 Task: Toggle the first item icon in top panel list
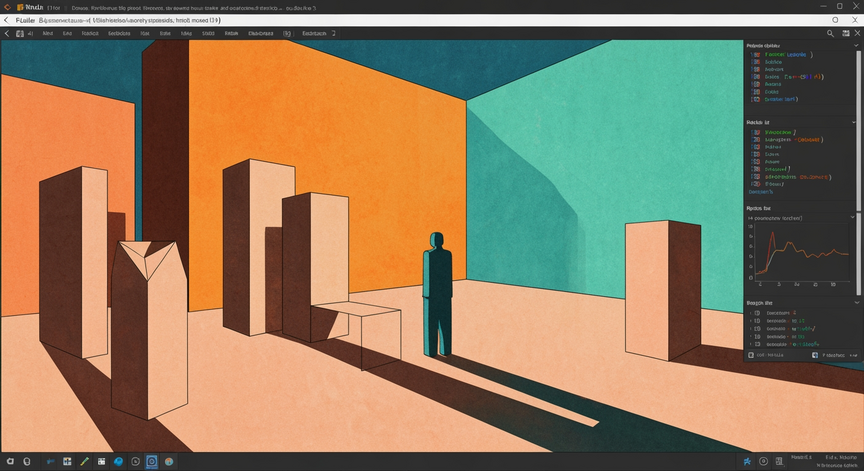coord(756,55)
